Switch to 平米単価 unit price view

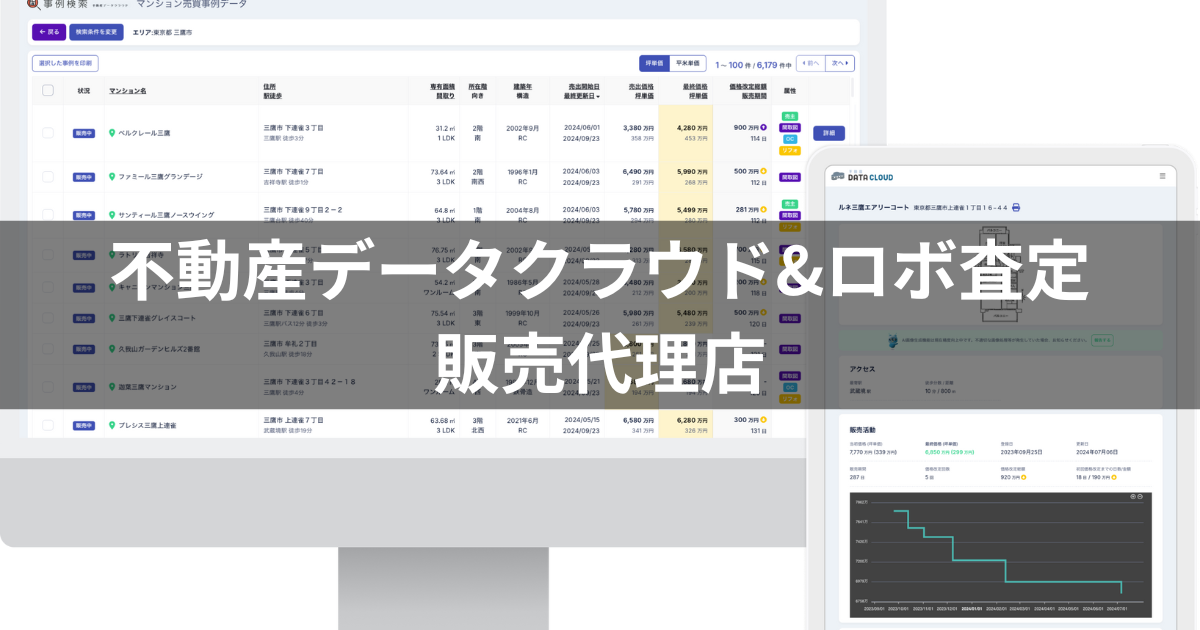pos(688,63)
